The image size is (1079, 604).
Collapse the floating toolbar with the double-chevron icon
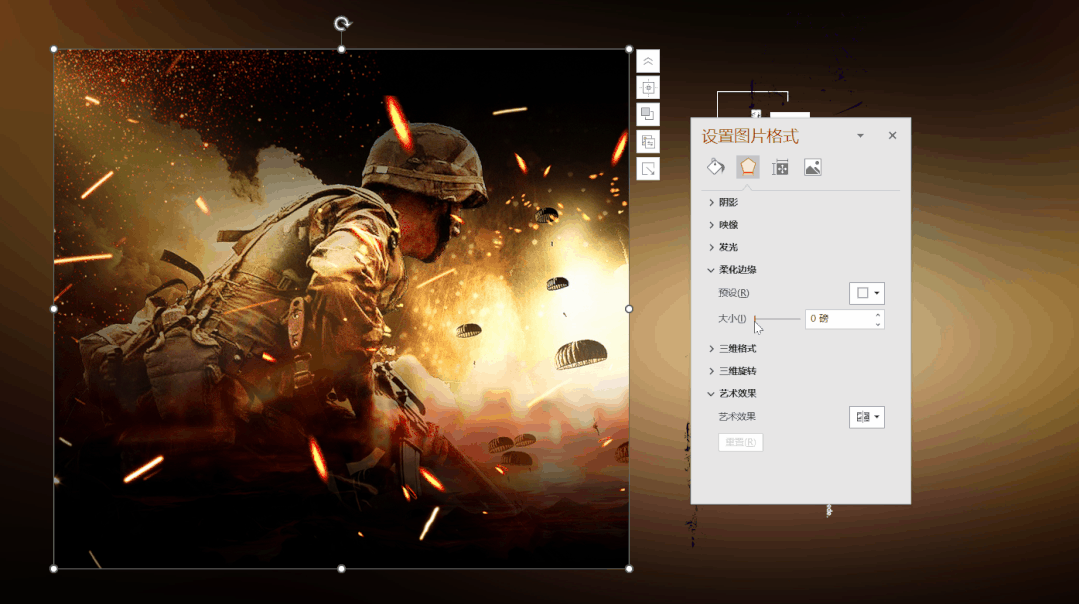tap(648, 61)
